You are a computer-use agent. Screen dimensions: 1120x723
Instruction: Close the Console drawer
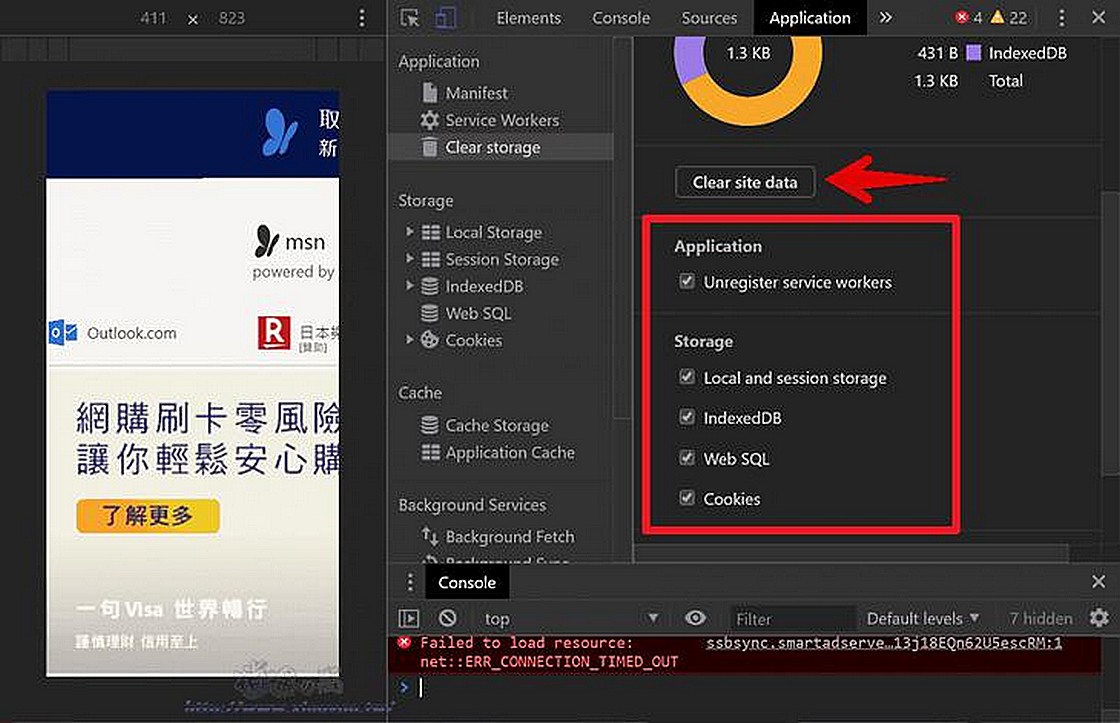coord(1099,582)
